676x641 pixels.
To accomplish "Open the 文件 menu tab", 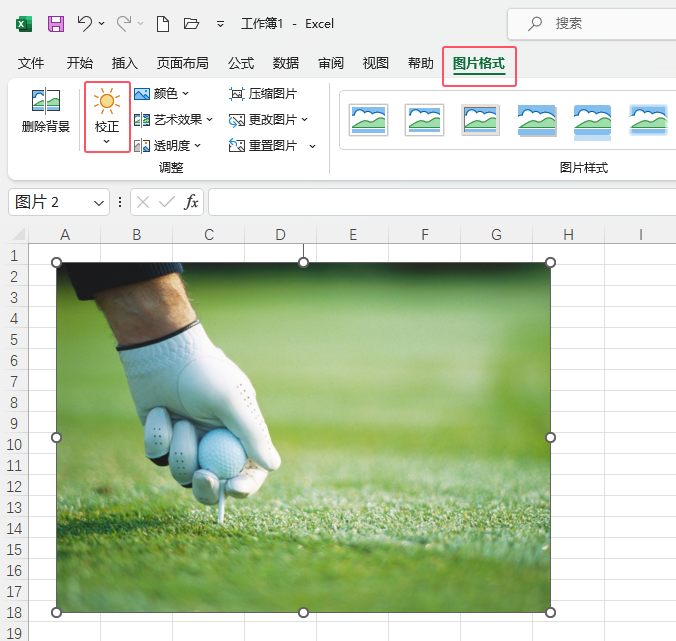I will [31, 63].
